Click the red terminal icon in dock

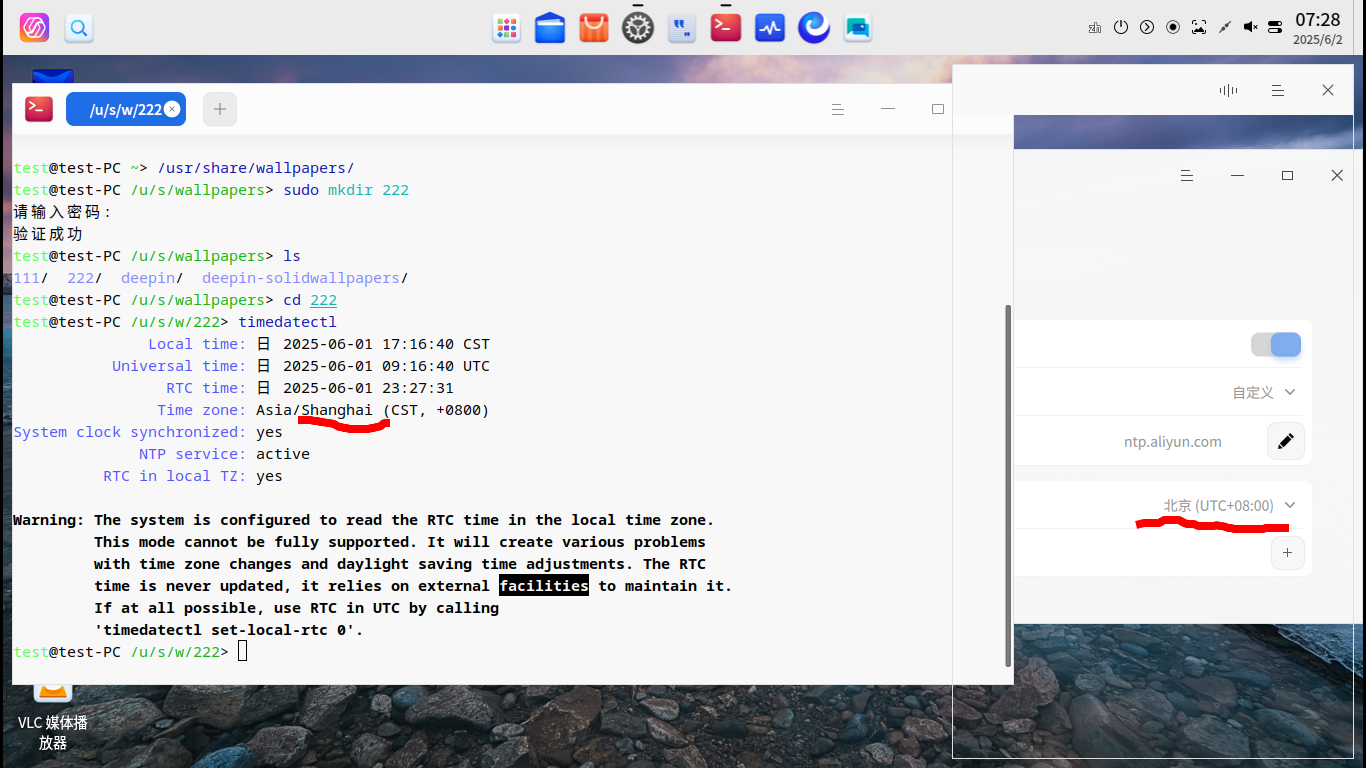pyautogui.click(x=726, y=27)
